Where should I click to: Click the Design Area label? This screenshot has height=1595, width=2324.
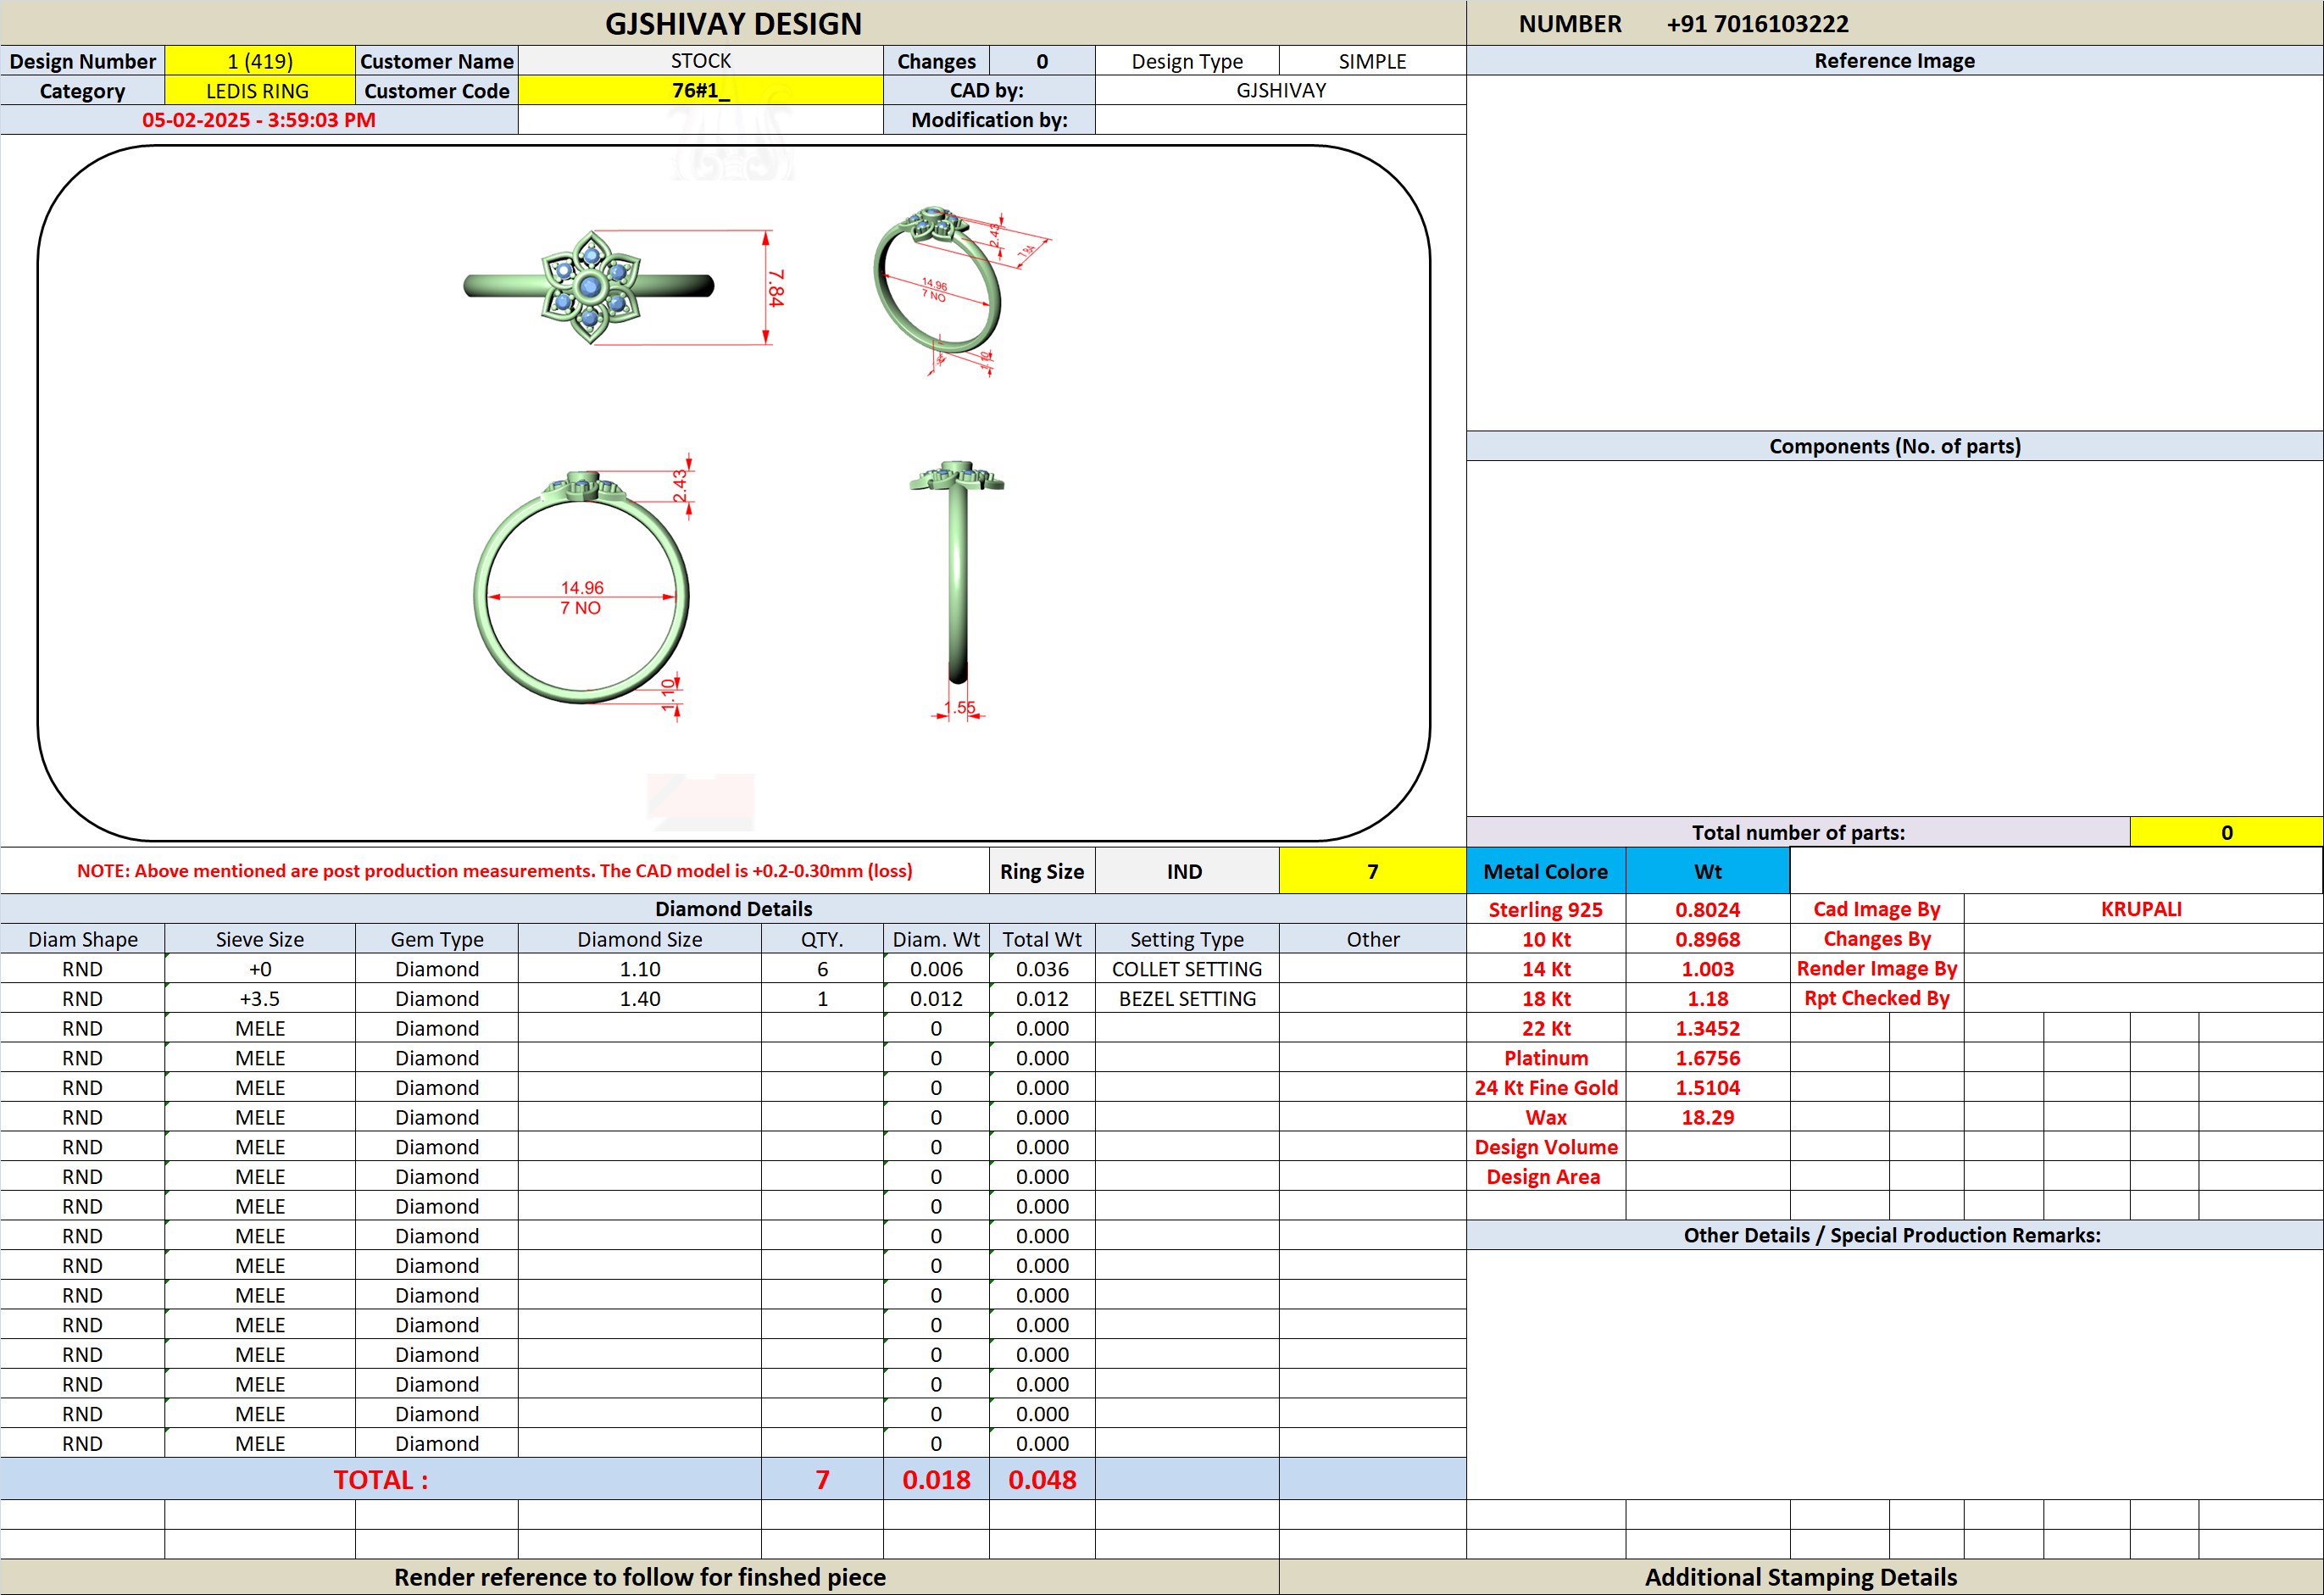point(1543,1177)
